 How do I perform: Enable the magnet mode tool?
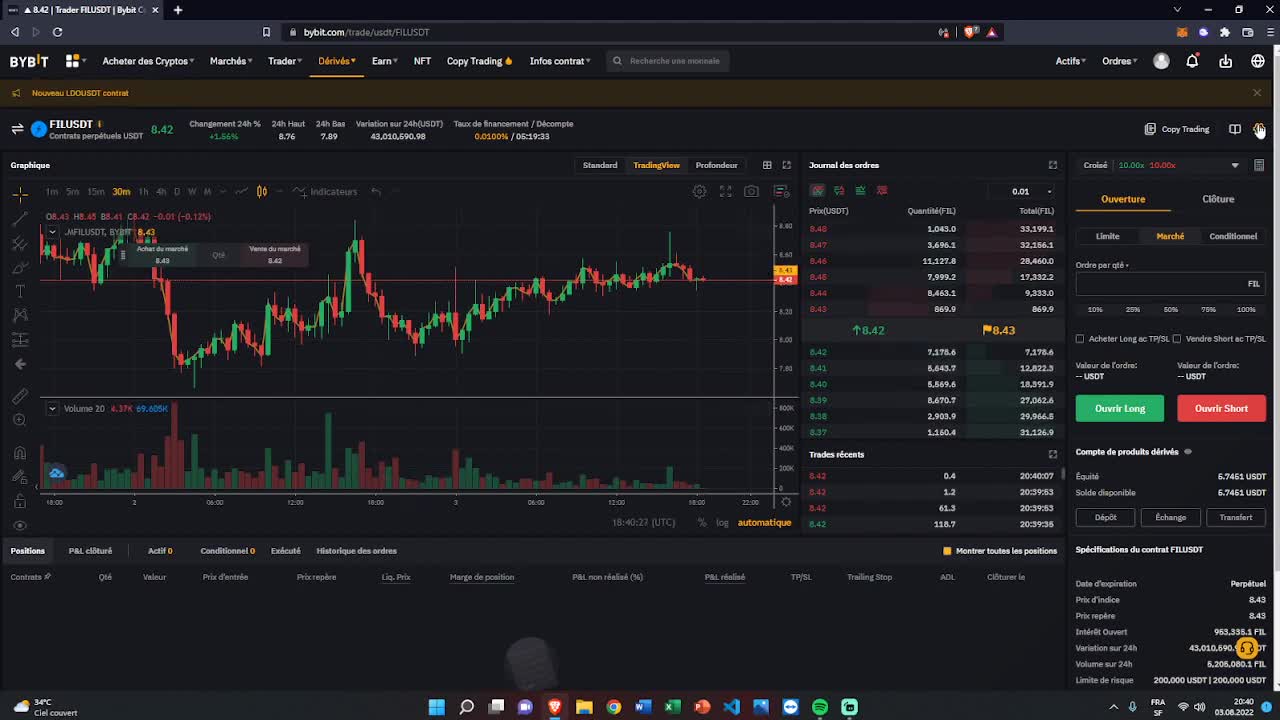pyautogui.click(x=20, y=453)
